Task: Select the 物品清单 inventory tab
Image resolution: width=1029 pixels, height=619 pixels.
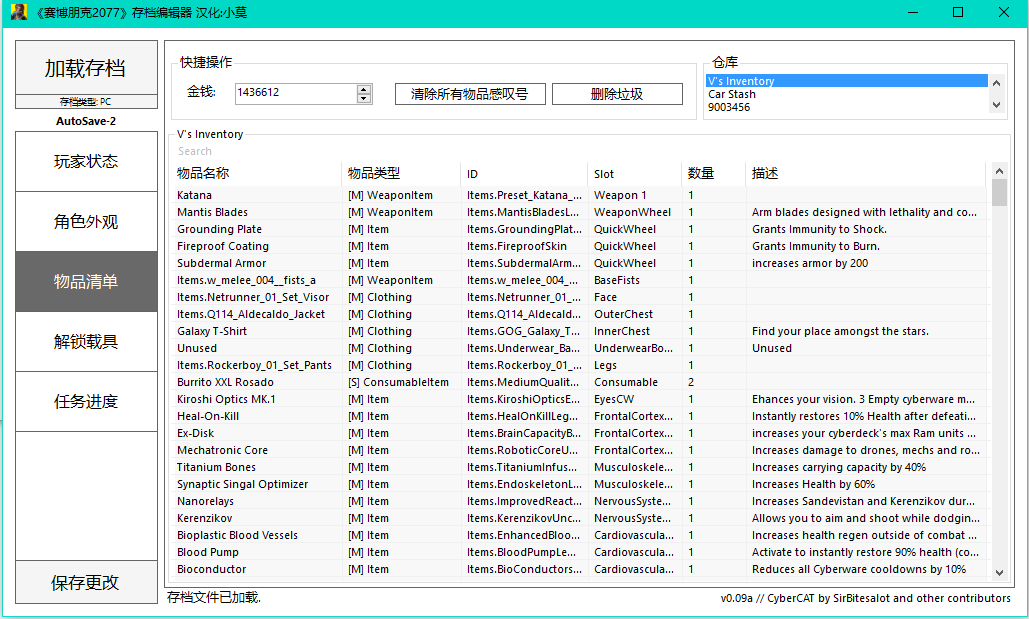Action: tap(86, 281)
